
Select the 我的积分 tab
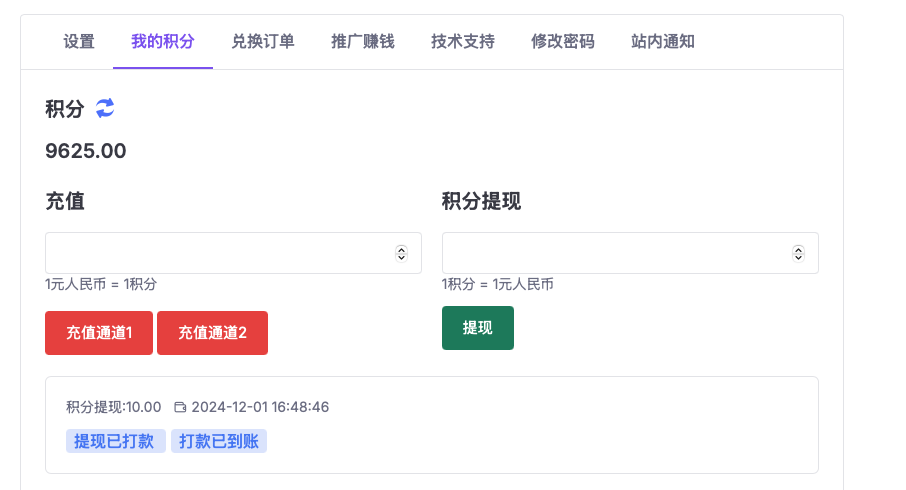(x=163, y=42)
